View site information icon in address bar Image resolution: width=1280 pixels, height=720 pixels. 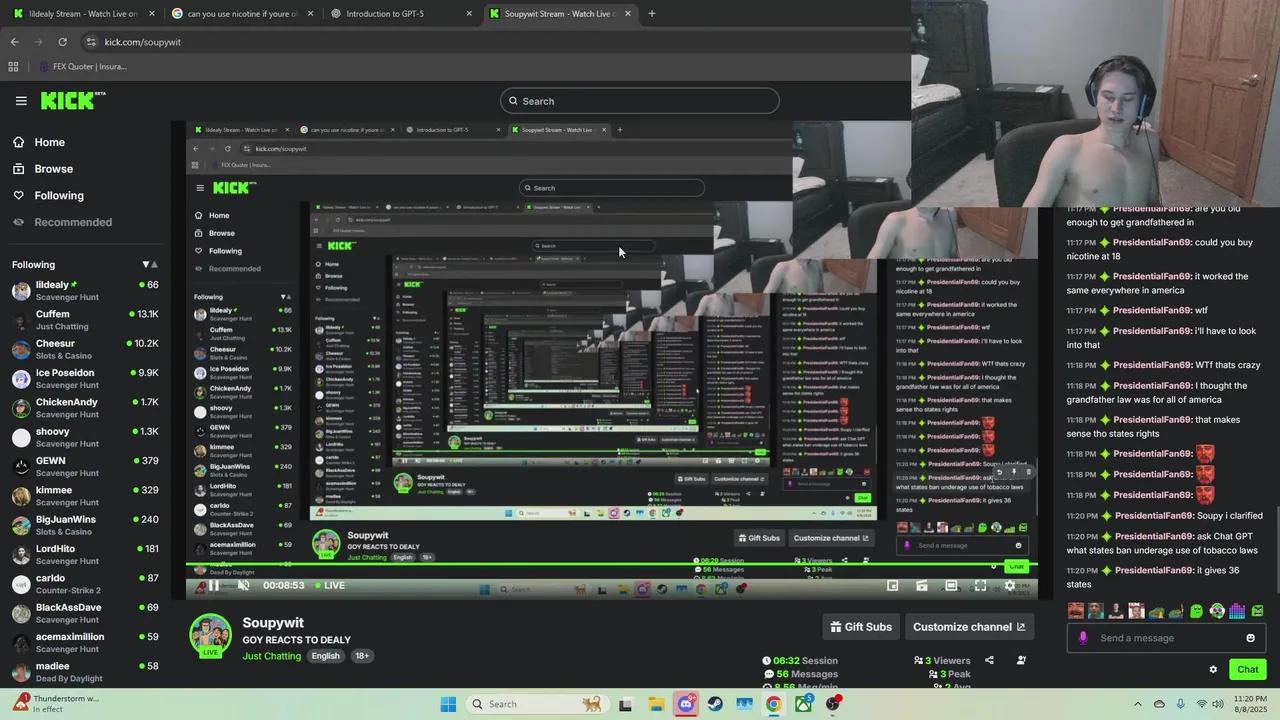91,42
